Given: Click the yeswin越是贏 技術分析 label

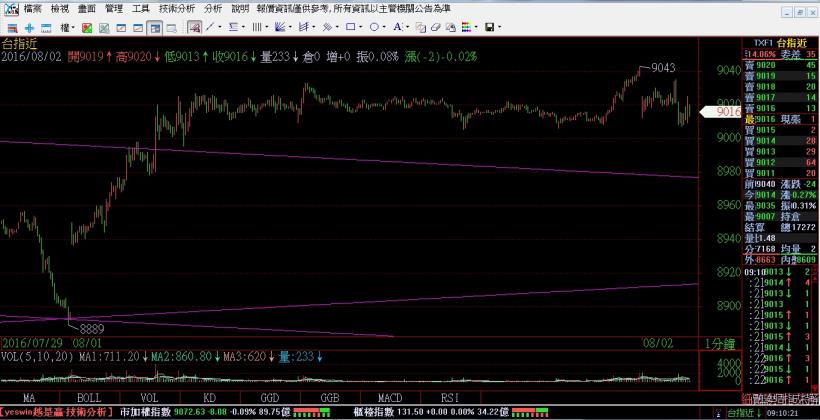Looking at the screenshot, I should tap(57, 411).
